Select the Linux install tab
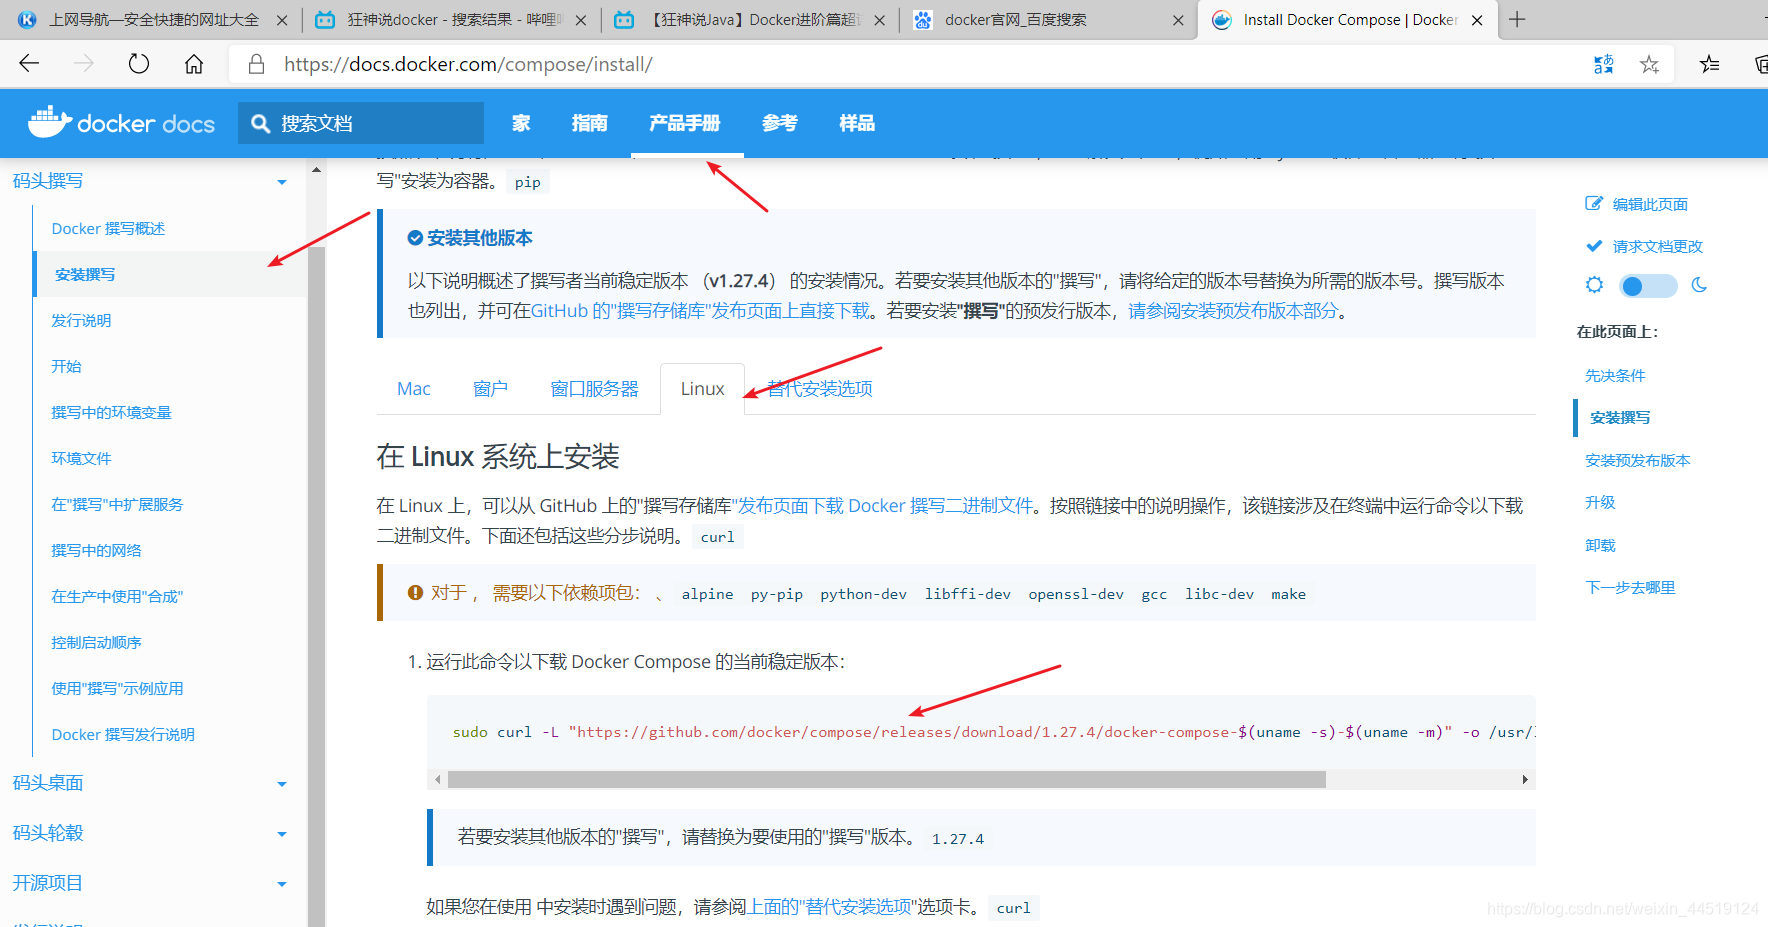This screenshot has height=927, width=1768. [702, 389]
